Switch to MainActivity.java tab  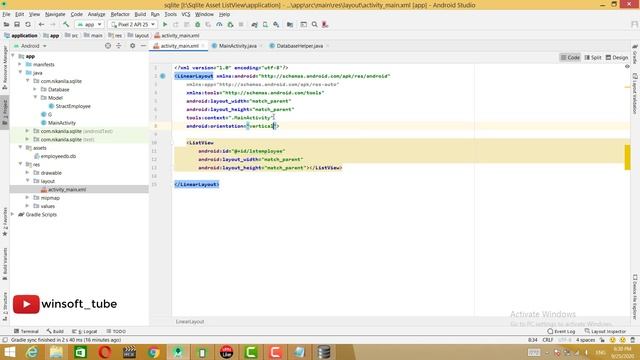(237, 46)
